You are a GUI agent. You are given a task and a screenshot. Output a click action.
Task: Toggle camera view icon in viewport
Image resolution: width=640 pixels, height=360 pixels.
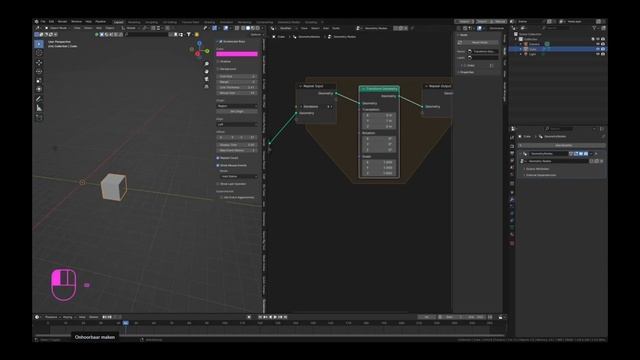click(x=207, y=79)
